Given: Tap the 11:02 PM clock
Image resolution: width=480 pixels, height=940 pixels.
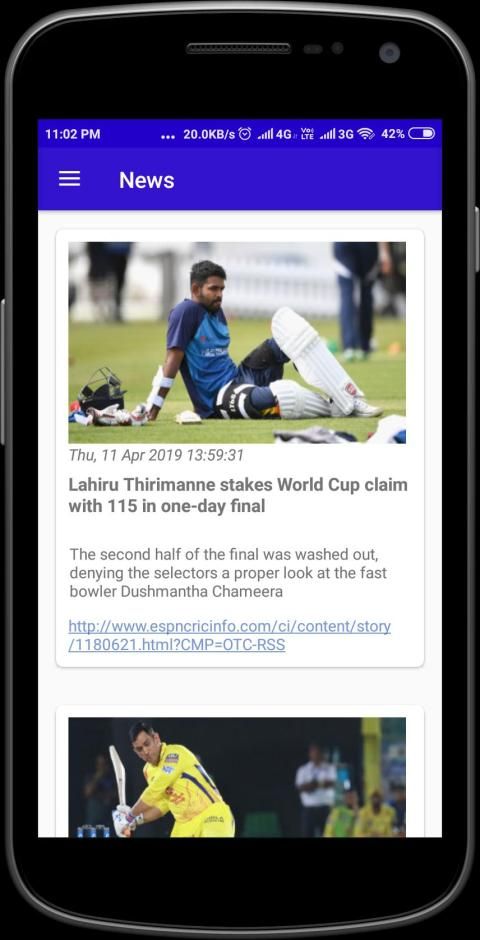Looking at the screenshot, I should (73, 134).
